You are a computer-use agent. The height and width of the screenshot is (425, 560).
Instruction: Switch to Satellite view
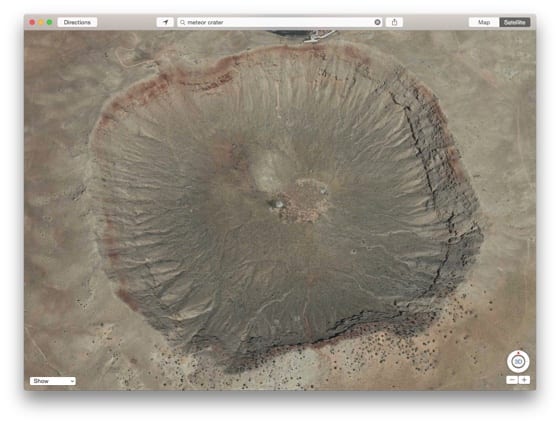point(515,22)
